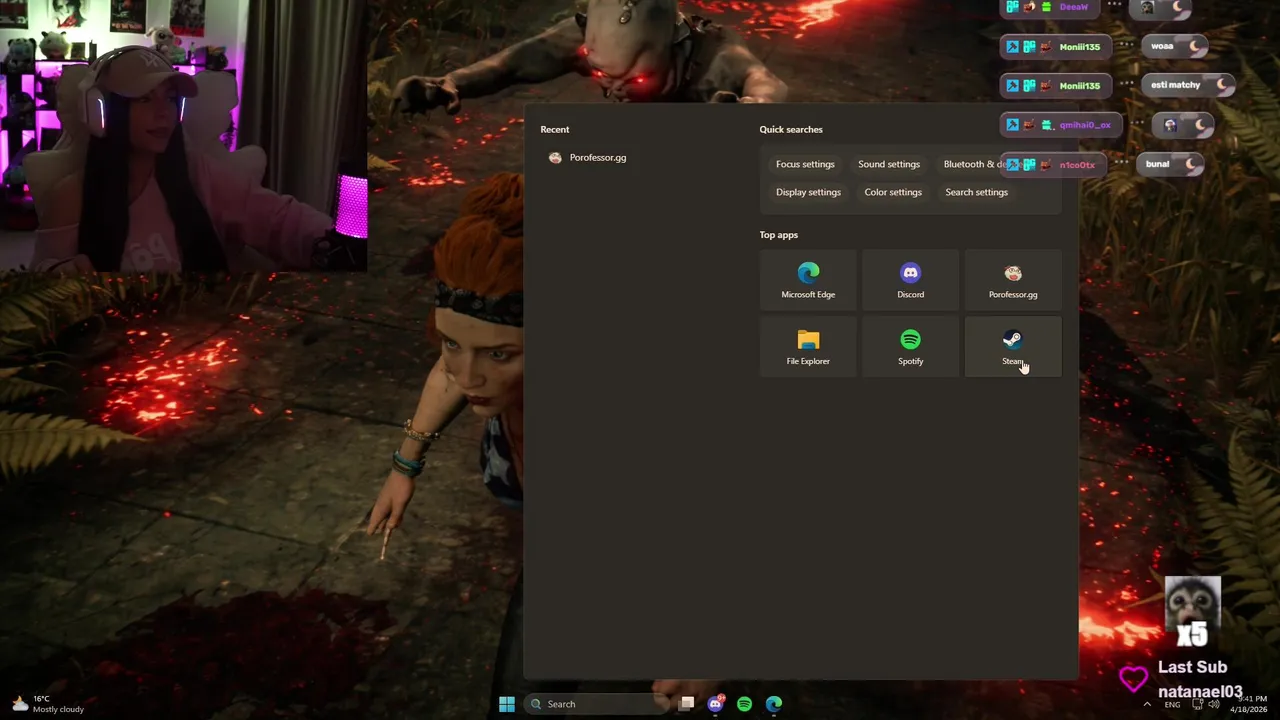Open Microsoft Edge from Top apps
Image resolution: width=1280 pixels, height=720 pixels.
pyautogui.click(x=808, y=281)
